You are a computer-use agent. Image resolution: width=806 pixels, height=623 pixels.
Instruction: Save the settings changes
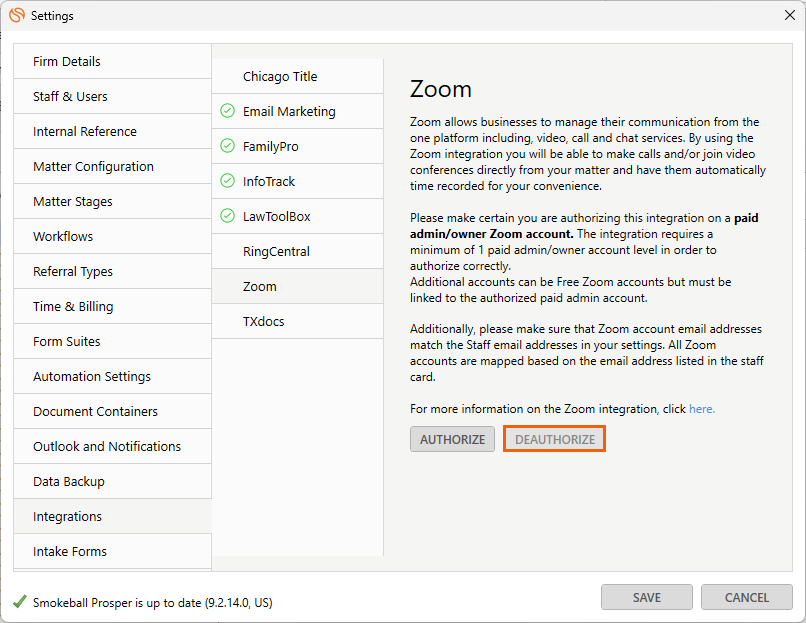(647, 597)
